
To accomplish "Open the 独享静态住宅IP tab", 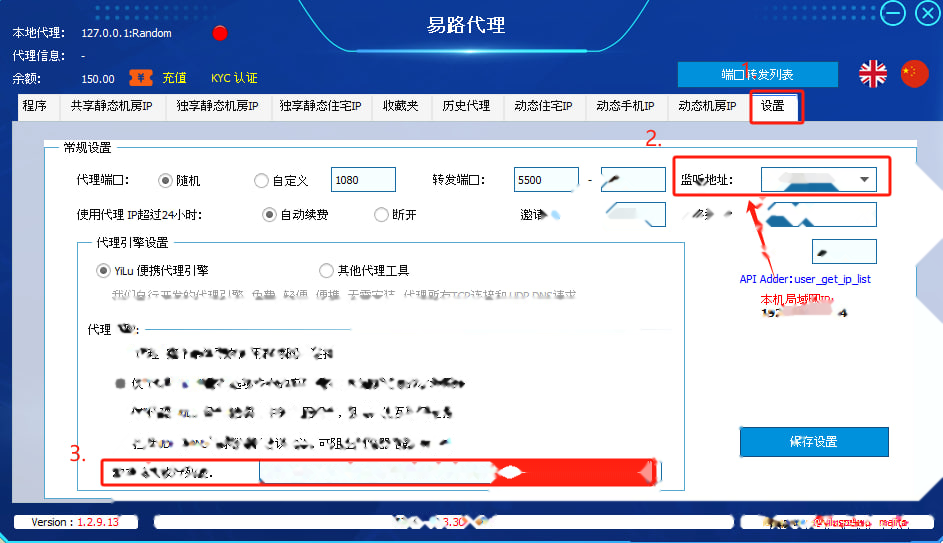I will [x=321, y=106].
